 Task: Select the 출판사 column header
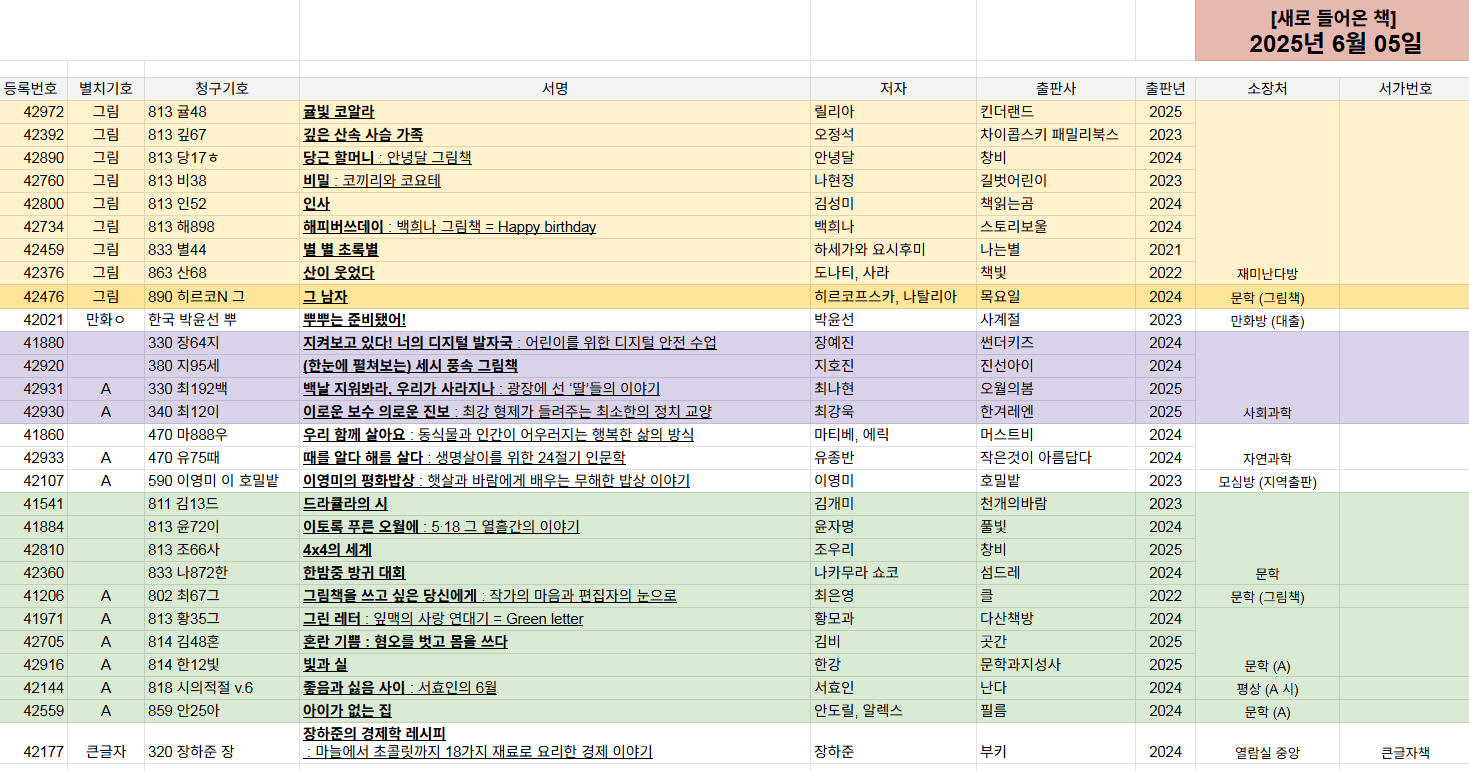[1056, 89]
